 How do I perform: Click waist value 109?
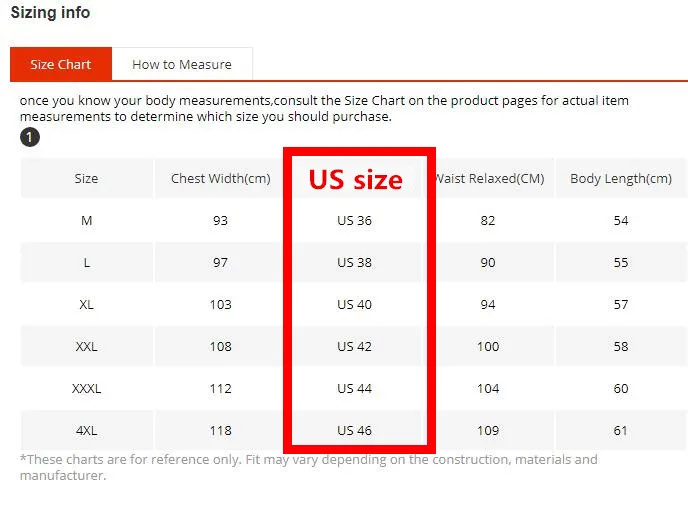[488, 430]
